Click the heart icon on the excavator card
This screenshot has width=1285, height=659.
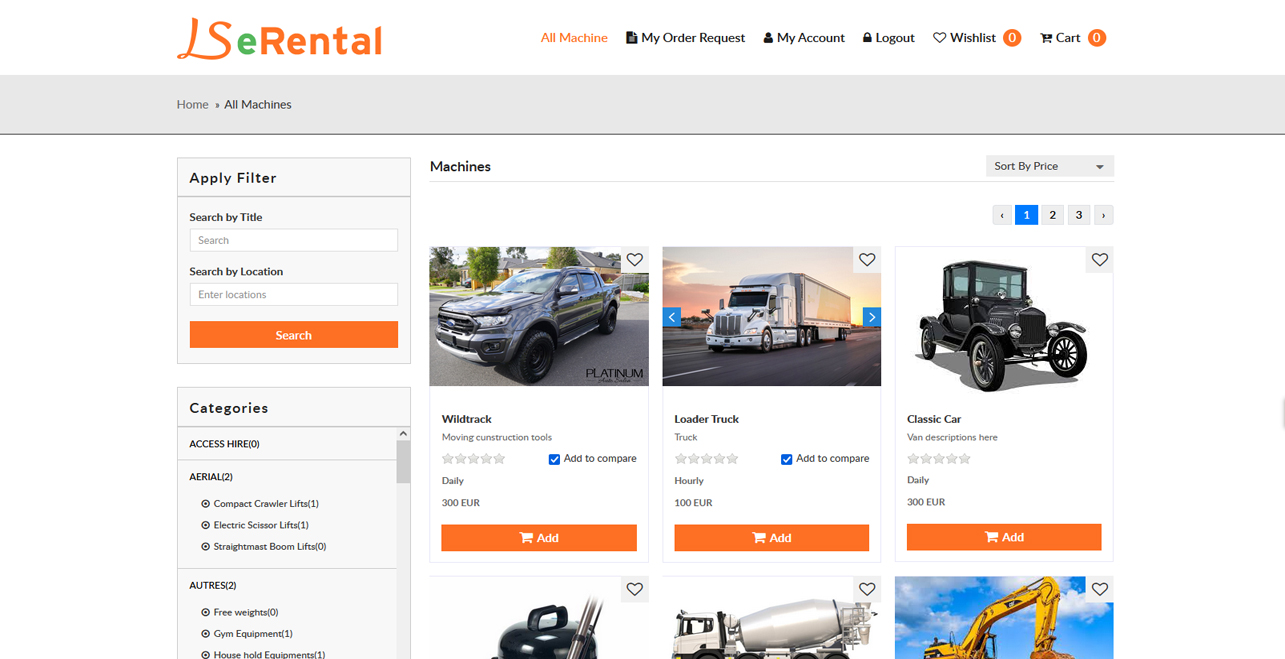pyautogui.click(x=1099, y=589)
